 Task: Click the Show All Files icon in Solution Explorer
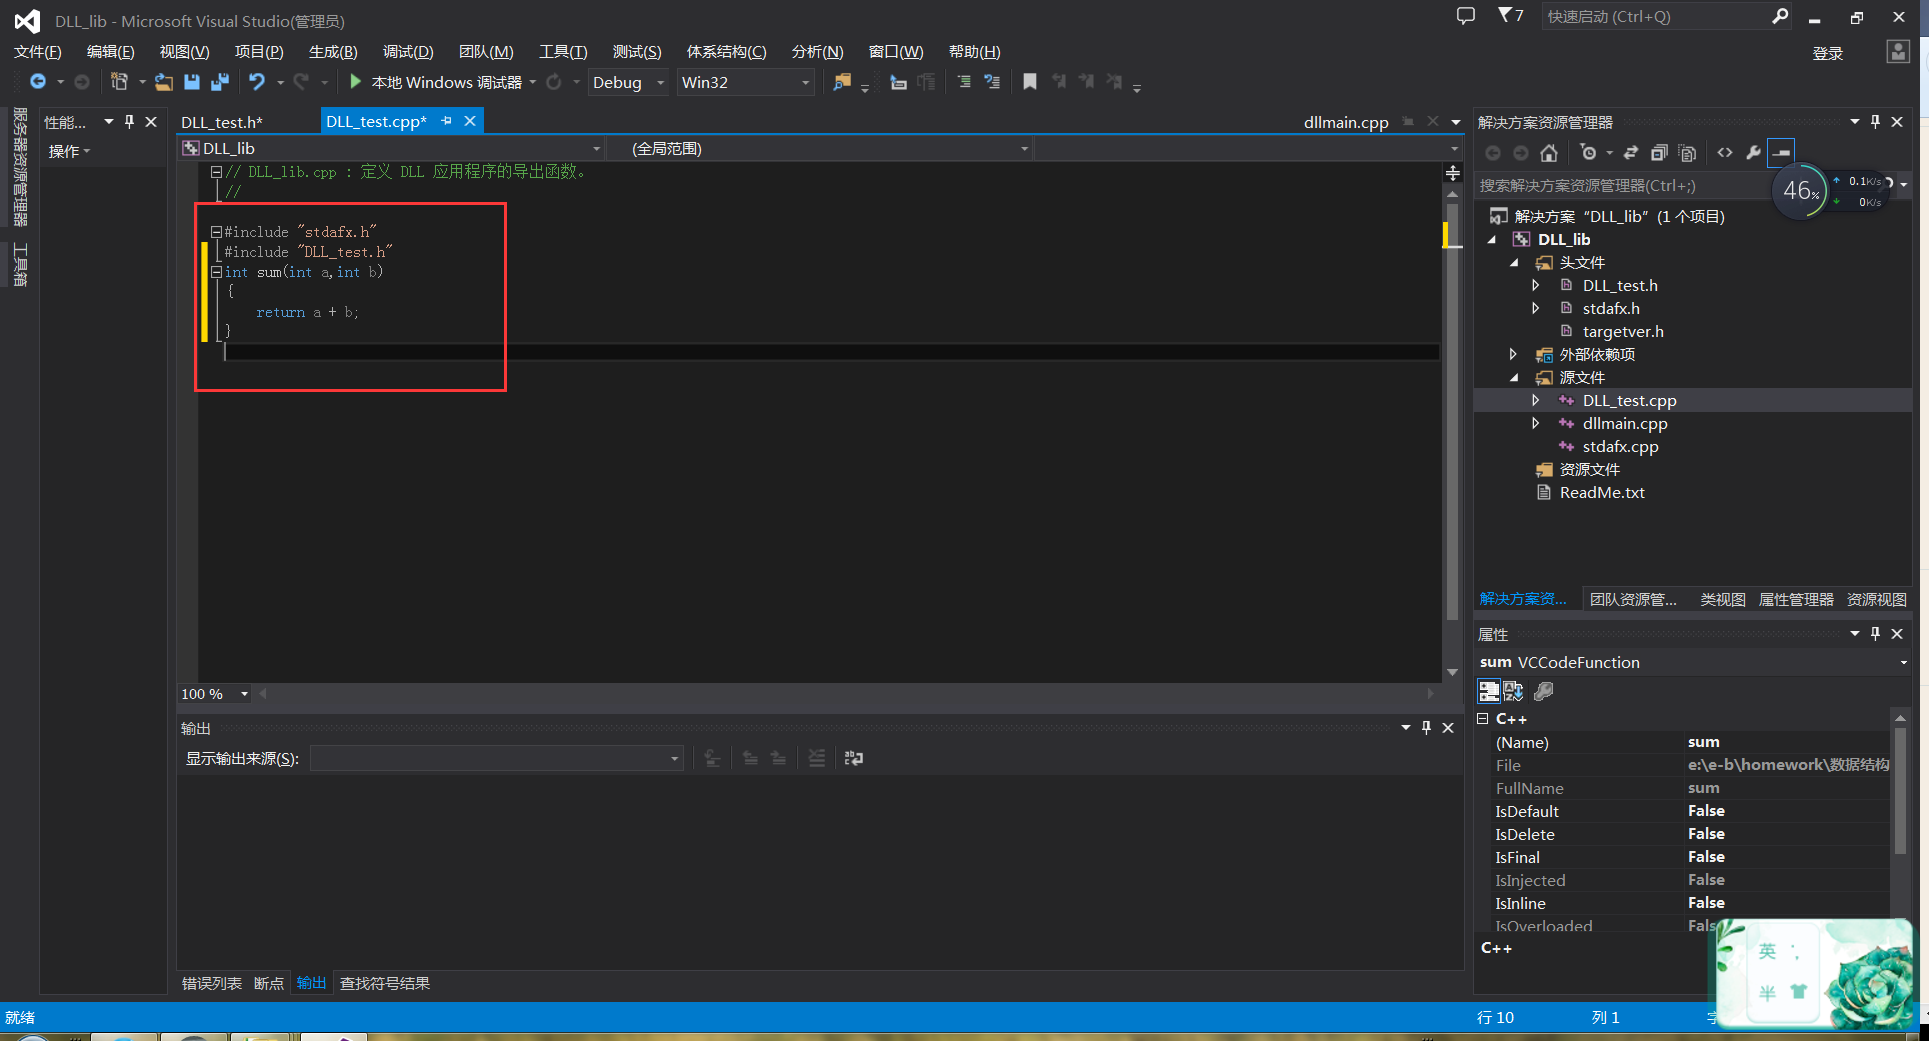pos(1688,153)
